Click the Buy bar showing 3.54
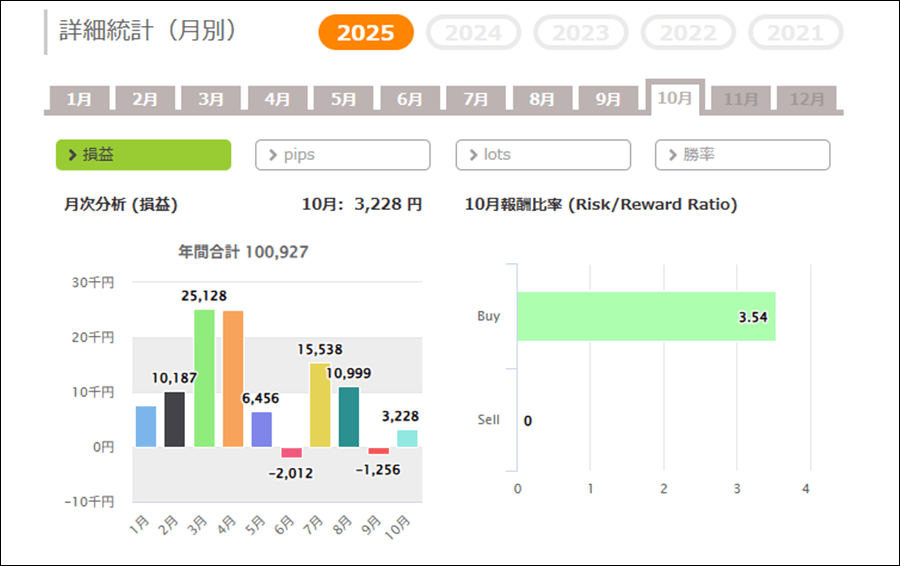Viewport: 900px width, 566px height. pyautogui.click(x=646, y=317)
